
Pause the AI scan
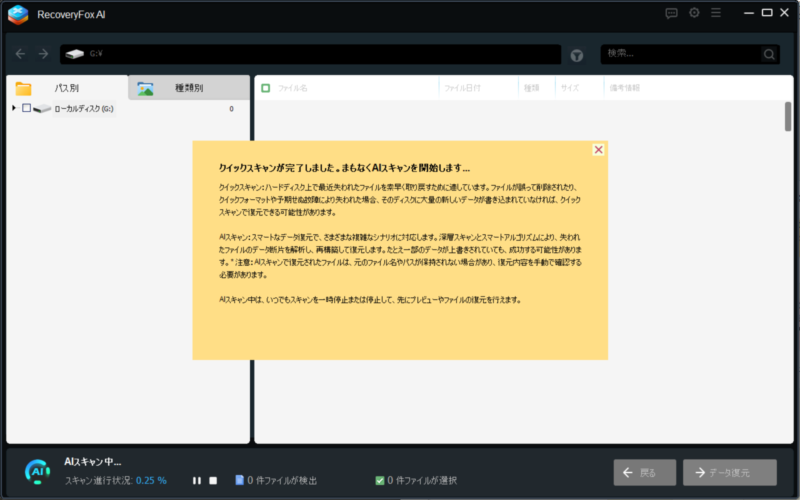(197, 481)
